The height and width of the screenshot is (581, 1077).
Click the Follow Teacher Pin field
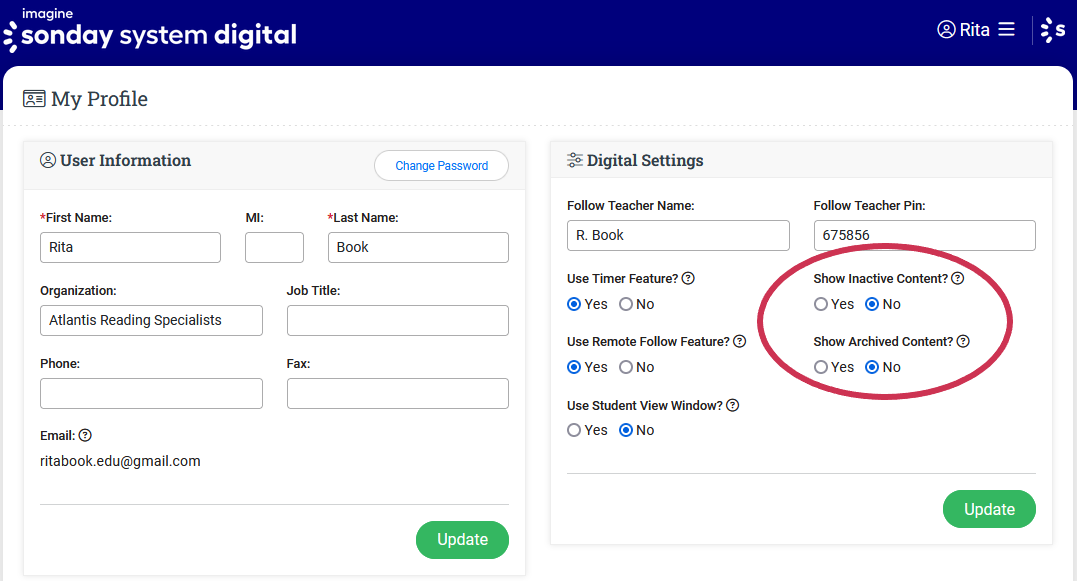click(x=924, y=235)
